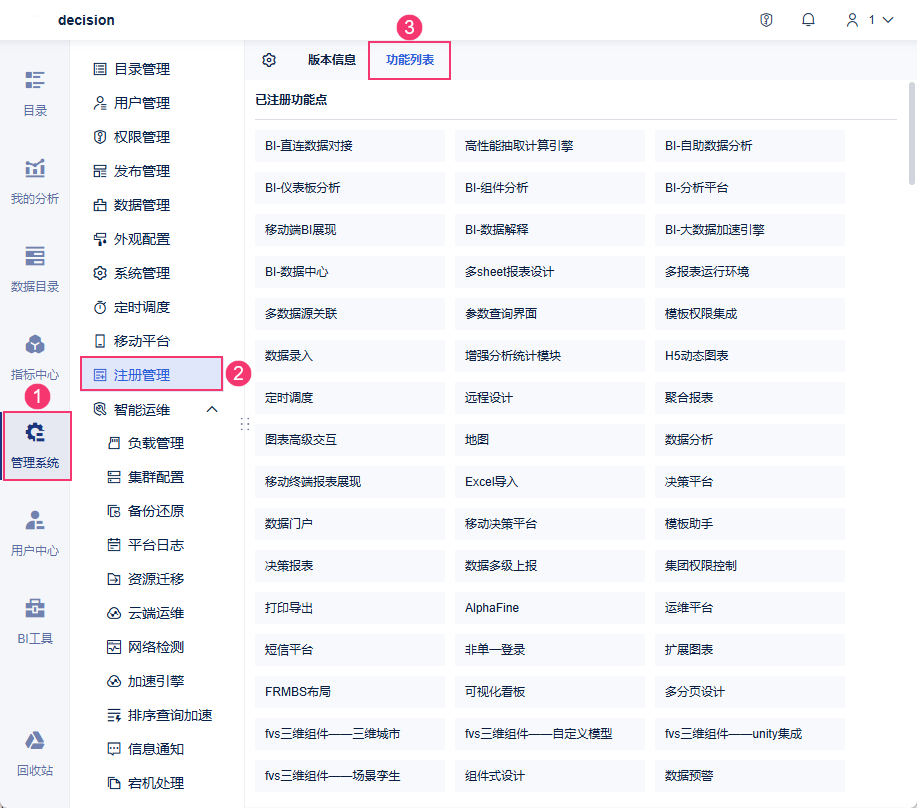Open the user account dropdown
This screenshot has height=808, width=917.
click(870, 20)
